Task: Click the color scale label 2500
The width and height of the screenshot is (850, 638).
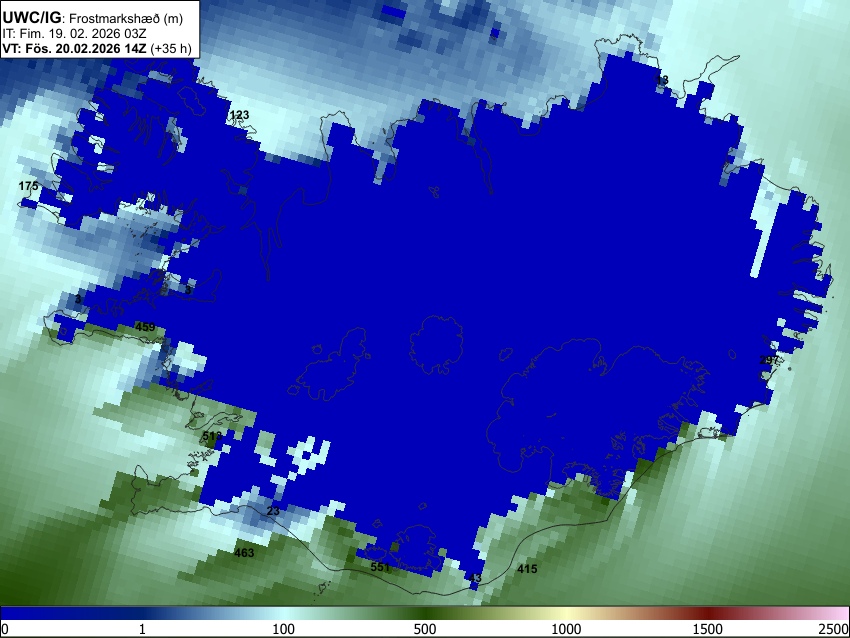Action: 834,629
